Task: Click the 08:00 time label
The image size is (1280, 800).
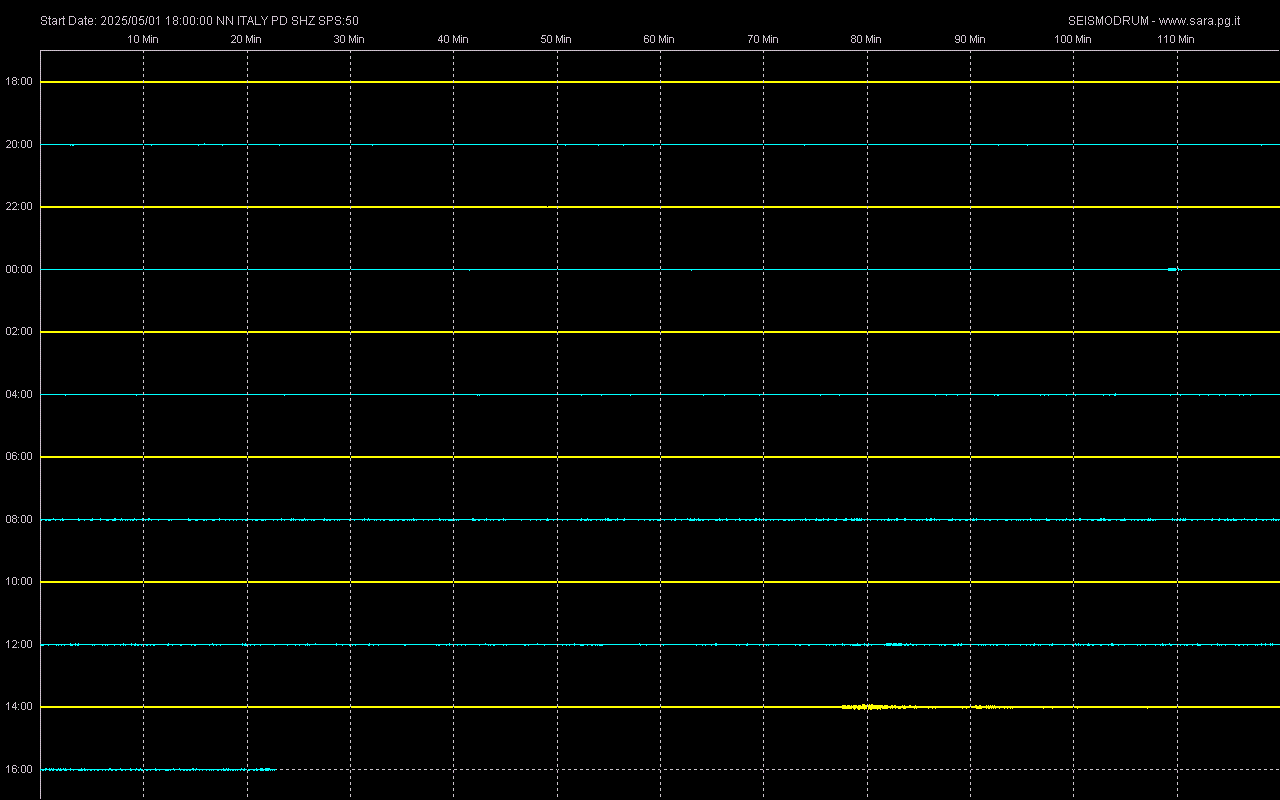Action: tap(20, 519)
